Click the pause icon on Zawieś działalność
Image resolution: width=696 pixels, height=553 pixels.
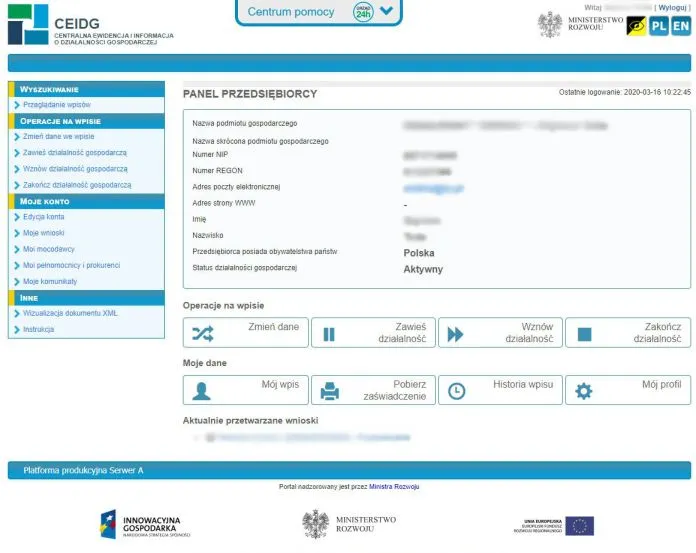click(x=329, y=334)
